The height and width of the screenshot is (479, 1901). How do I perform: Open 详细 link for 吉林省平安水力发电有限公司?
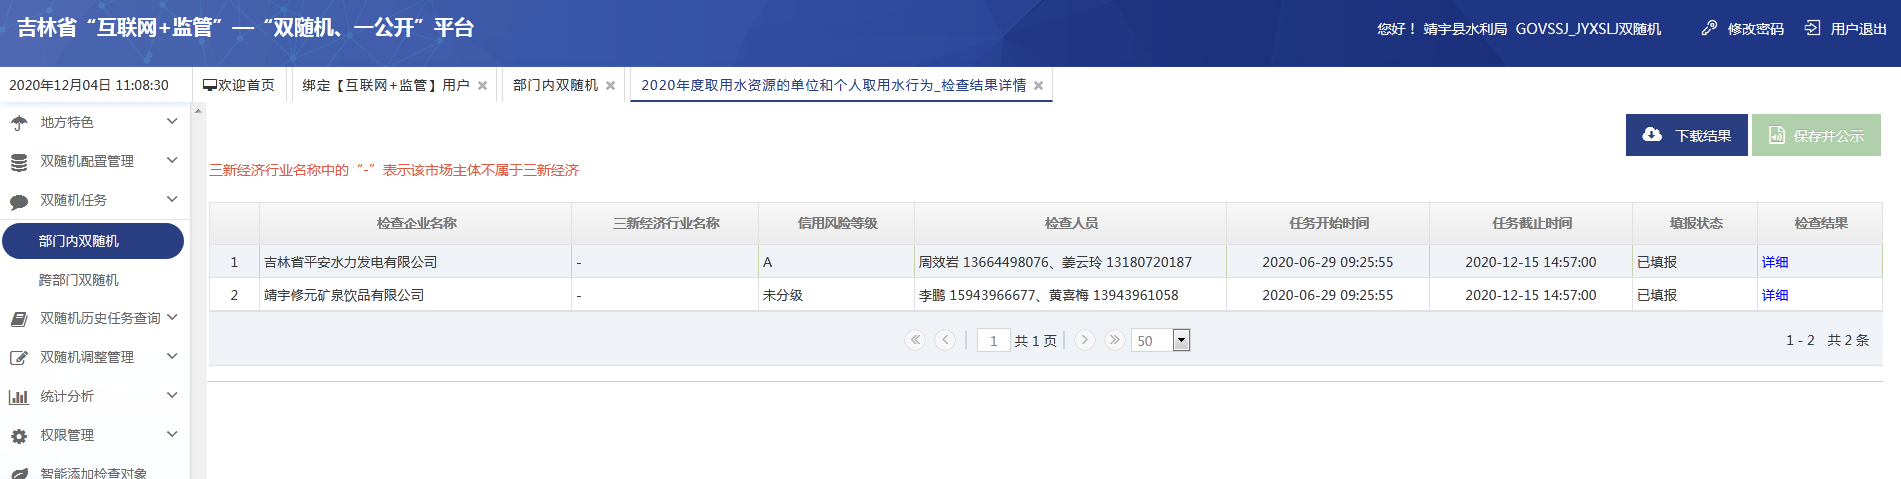pos(1775,262)
